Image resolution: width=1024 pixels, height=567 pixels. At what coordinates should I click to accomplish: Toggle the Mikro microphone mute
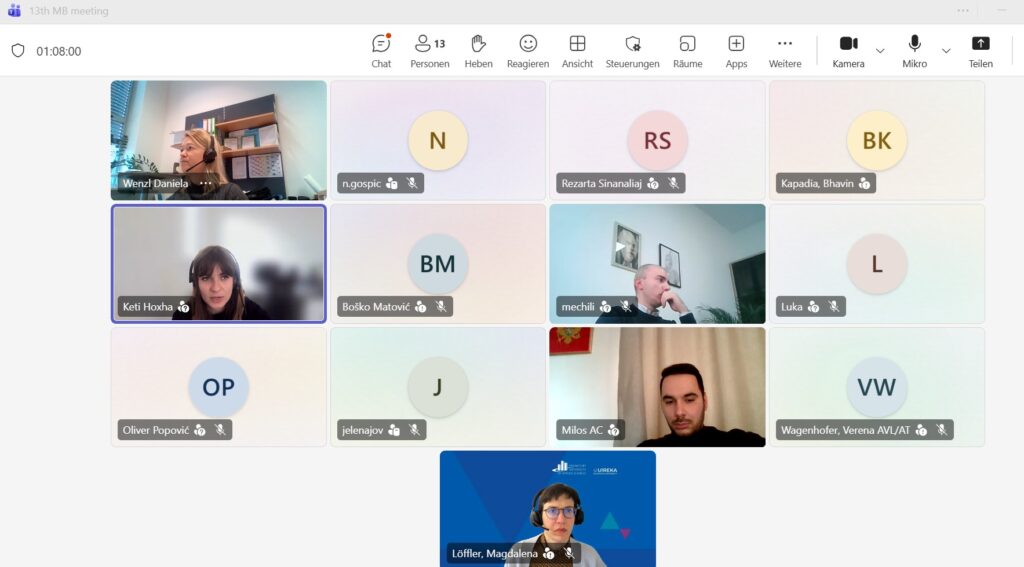click(914, 50)
